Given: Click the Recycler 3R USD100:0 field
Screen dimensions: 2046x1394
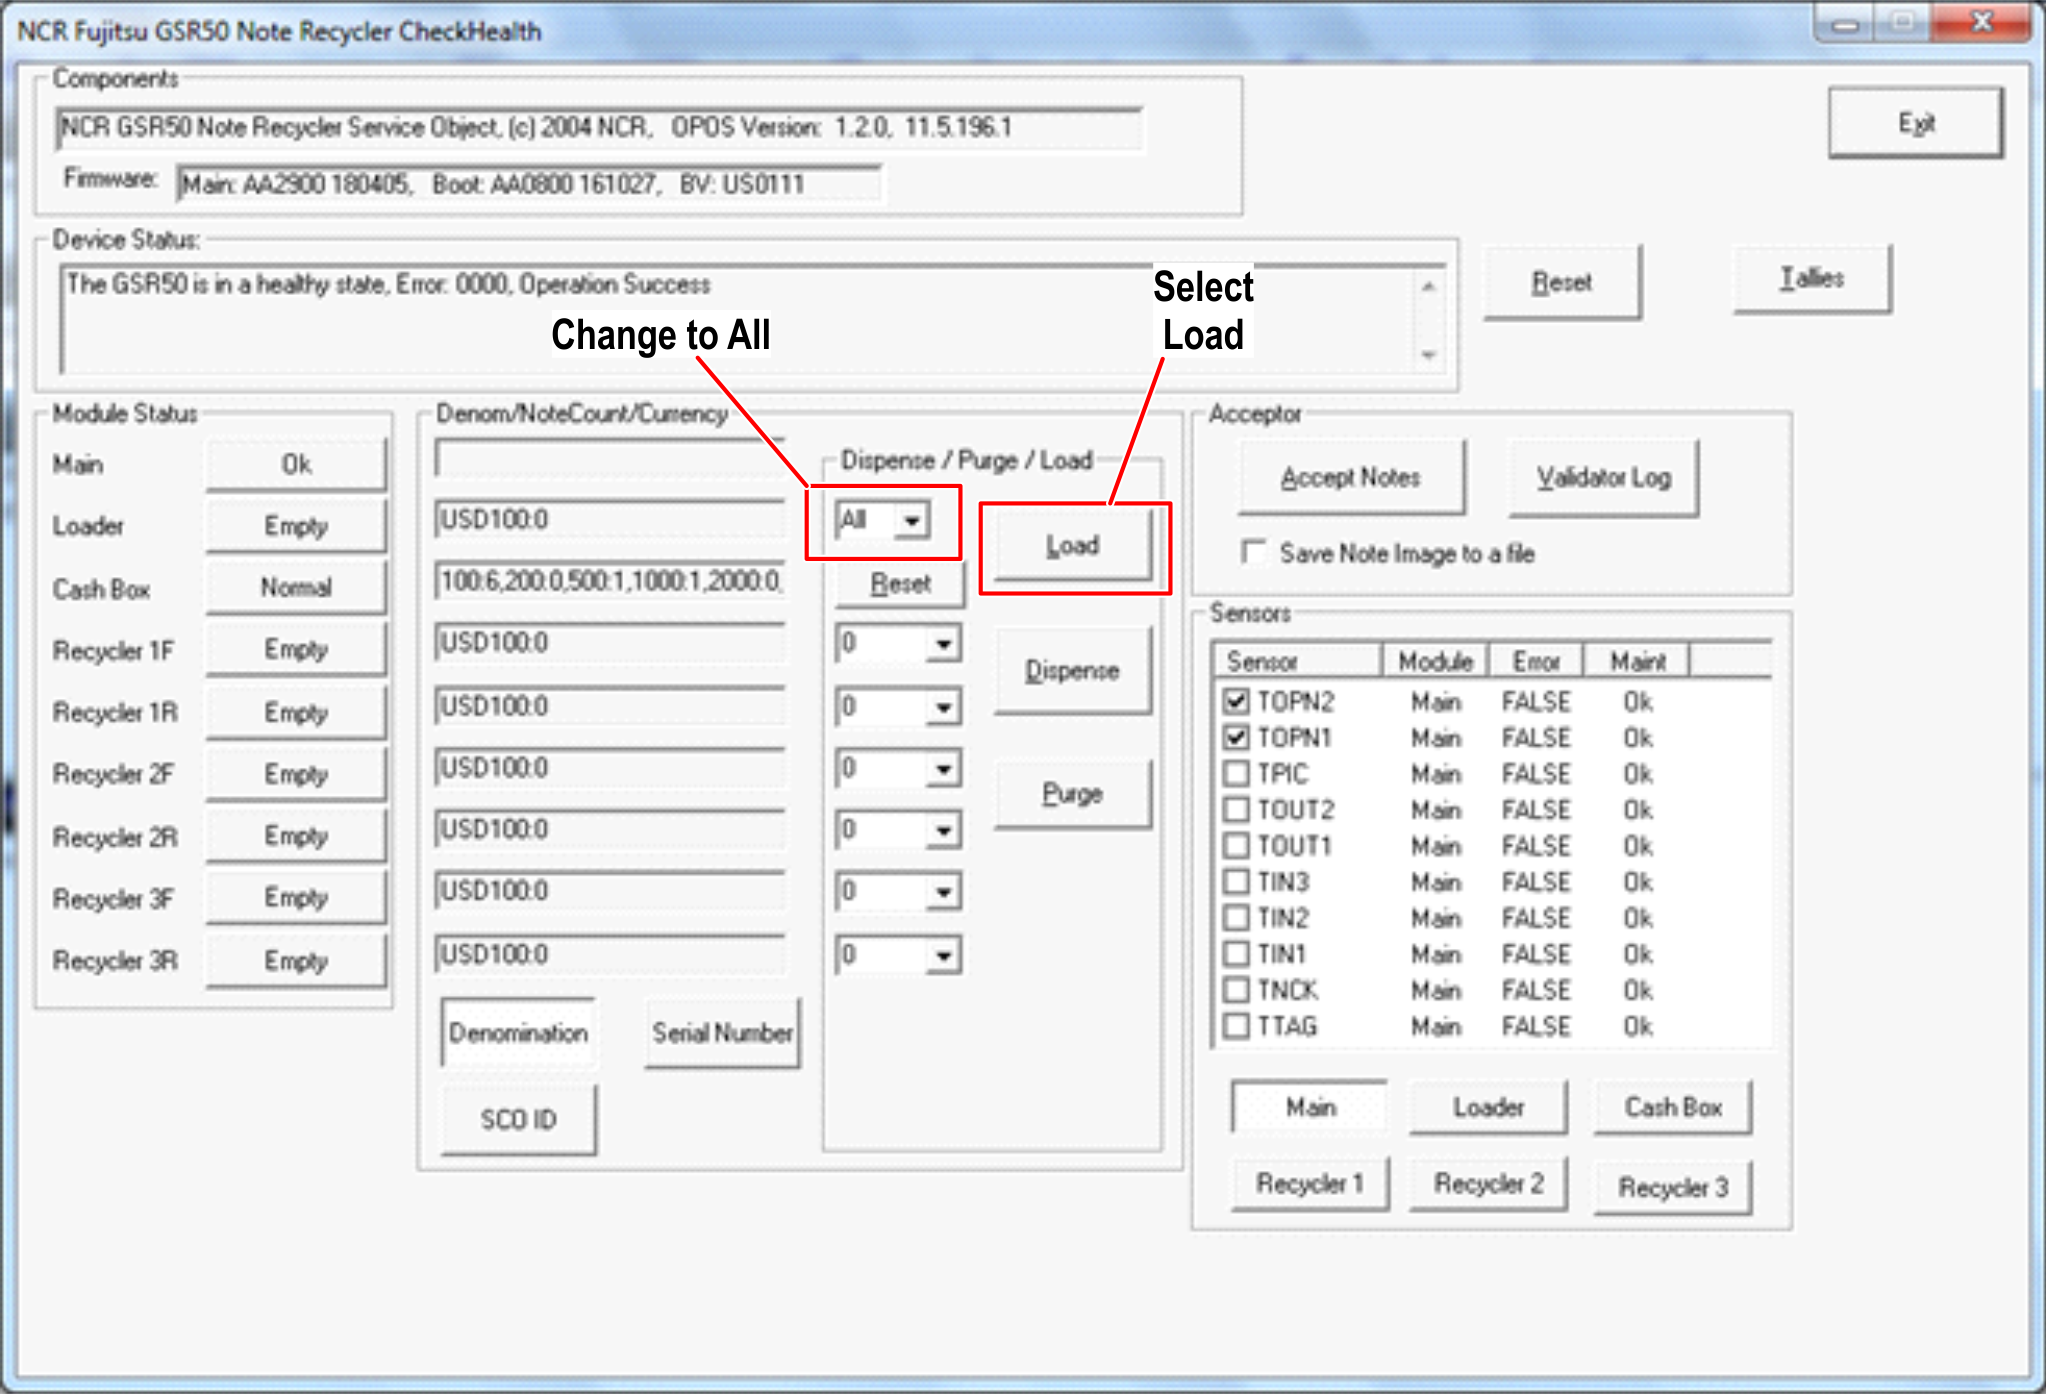Looking at the screenshot, I should coord(610,954).
